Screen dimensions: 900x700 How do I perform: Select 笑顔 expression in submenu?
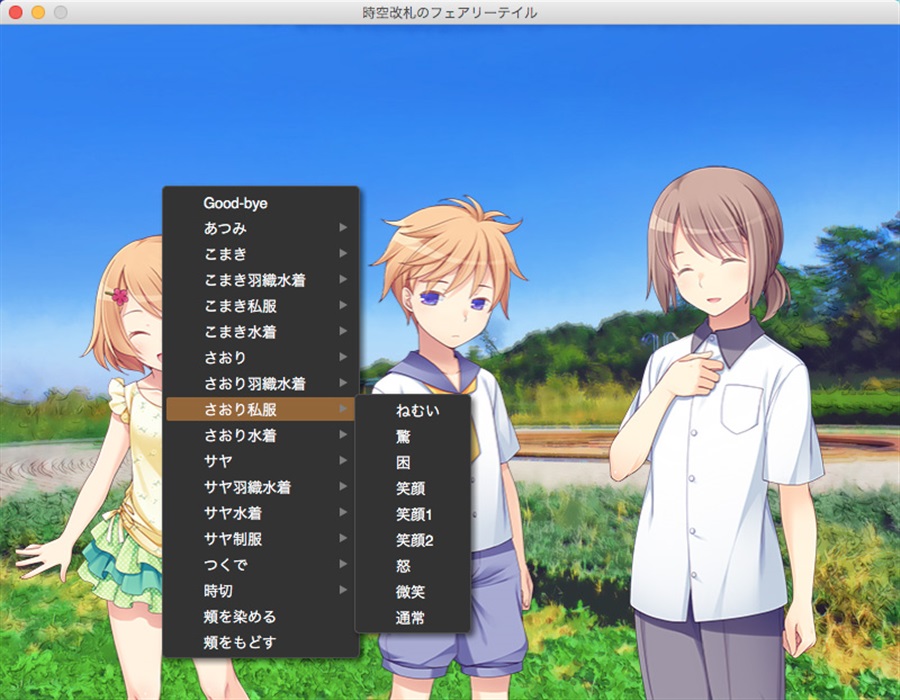click(413, 488)
